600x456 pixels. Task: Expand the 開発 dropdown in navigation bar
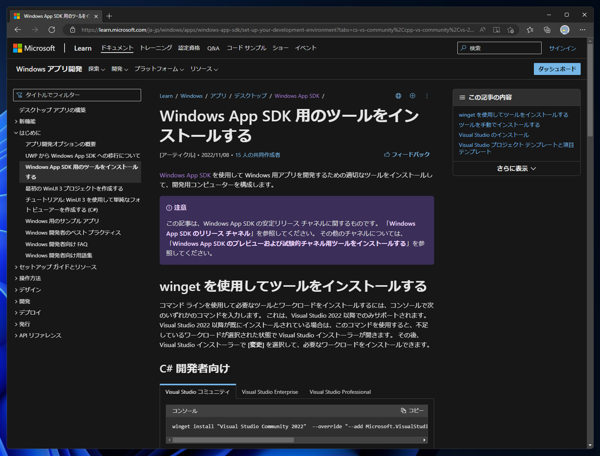tap(120, 69)
